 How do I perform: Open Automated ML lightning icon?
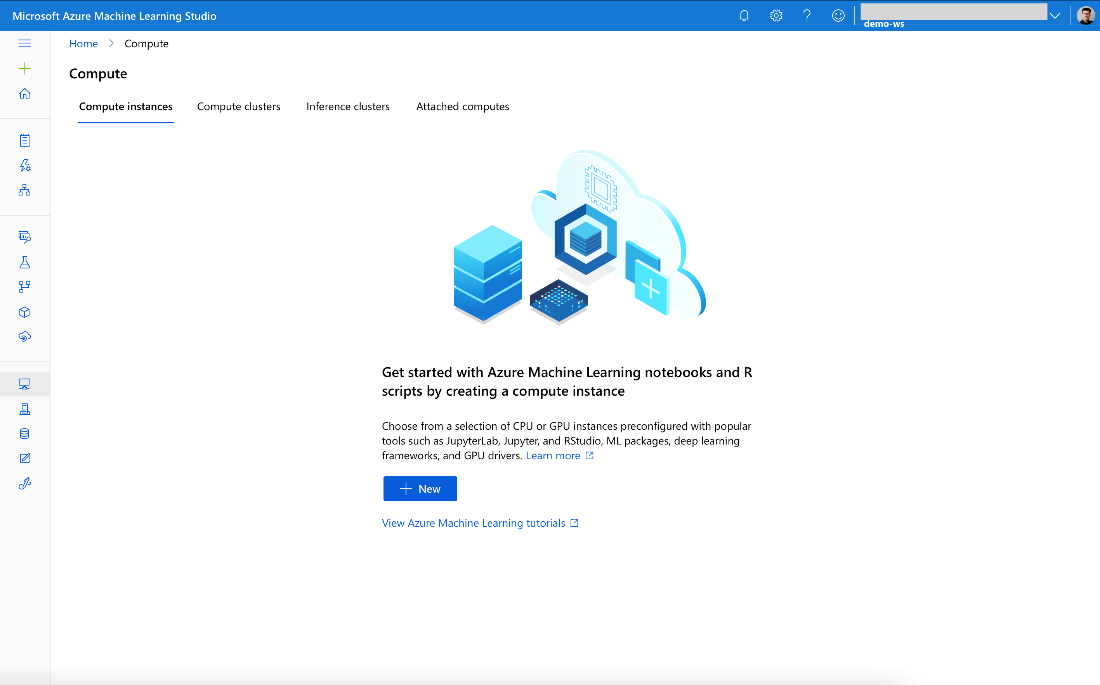25,165
